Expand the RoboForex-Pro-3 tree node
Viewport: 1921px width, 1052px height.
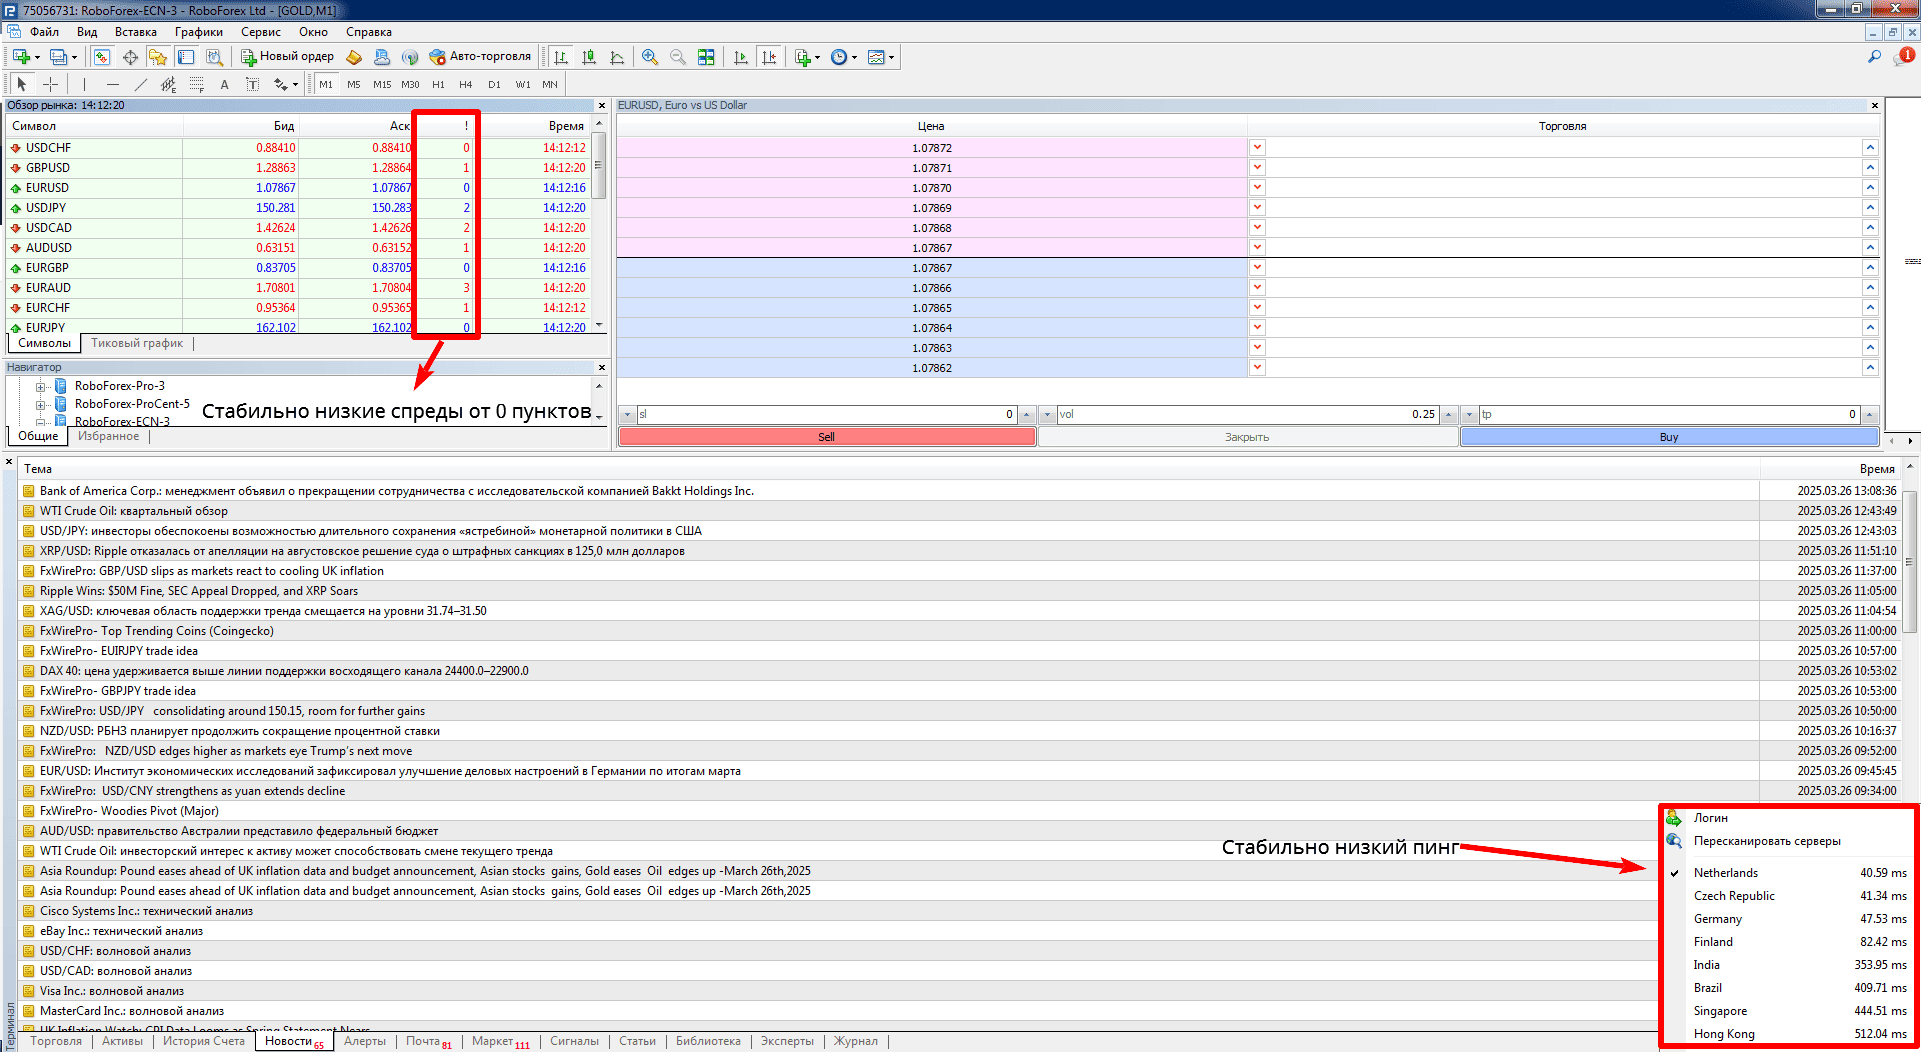(41, 386)
